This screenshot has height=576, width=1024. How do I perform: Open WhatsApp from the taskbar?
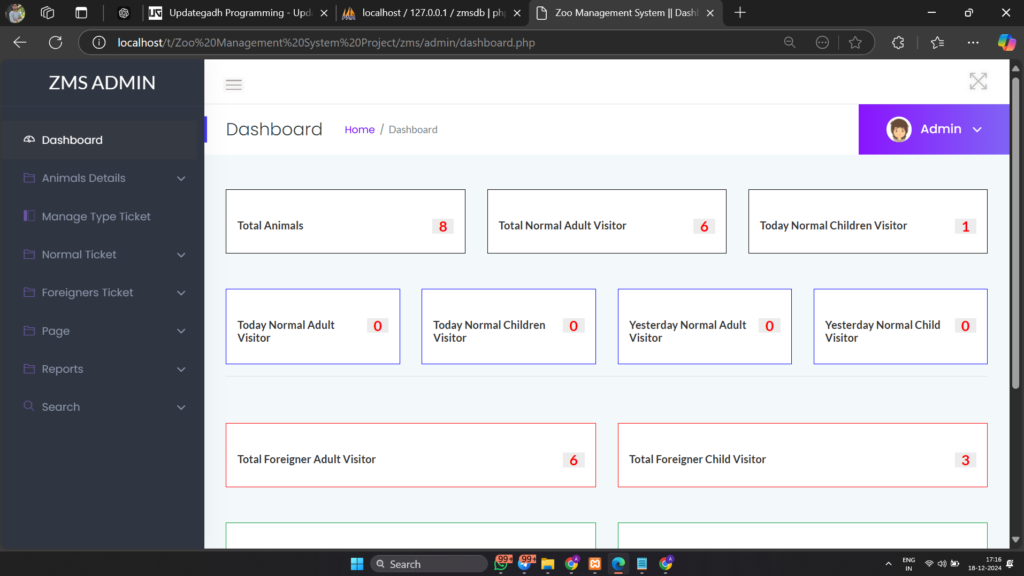[502, 563]
